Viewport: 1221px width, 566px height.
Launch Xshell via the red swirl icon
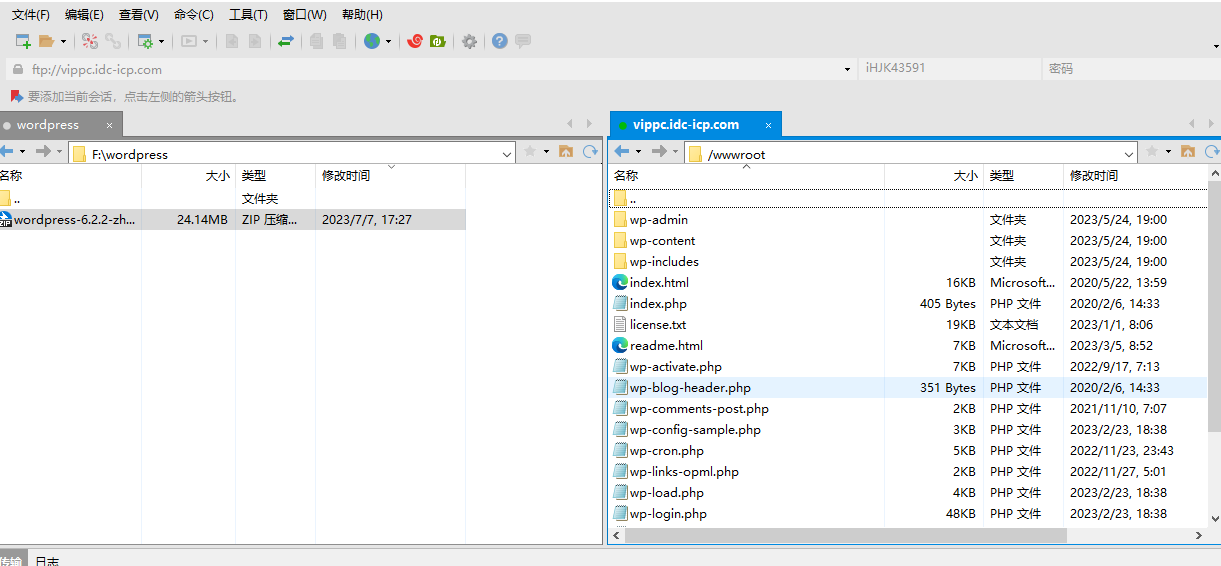(x=415, y=41)
